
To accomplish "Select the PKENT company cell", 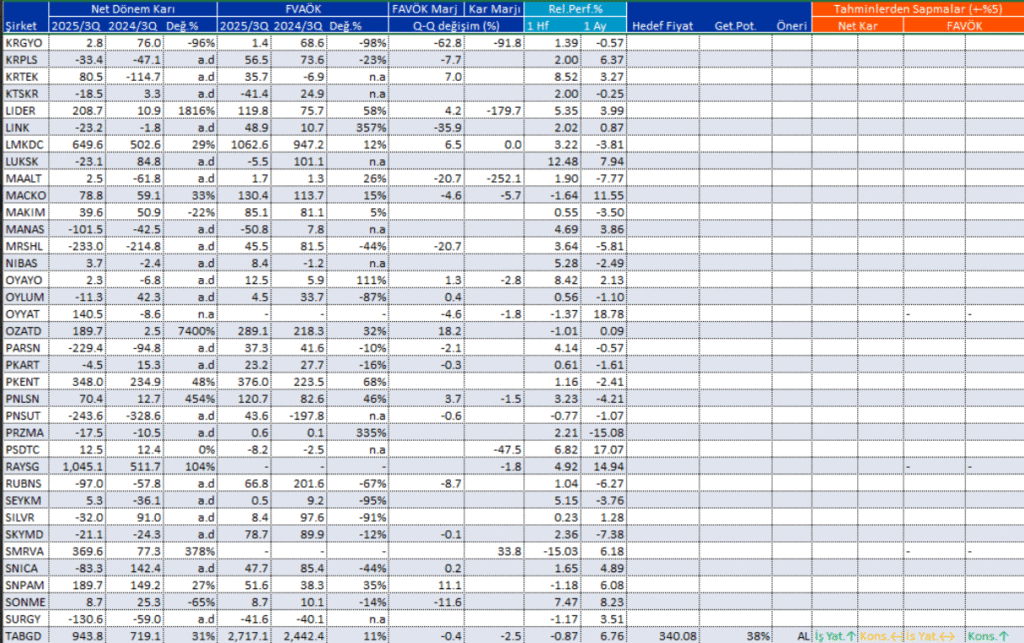I will (25, 383).
